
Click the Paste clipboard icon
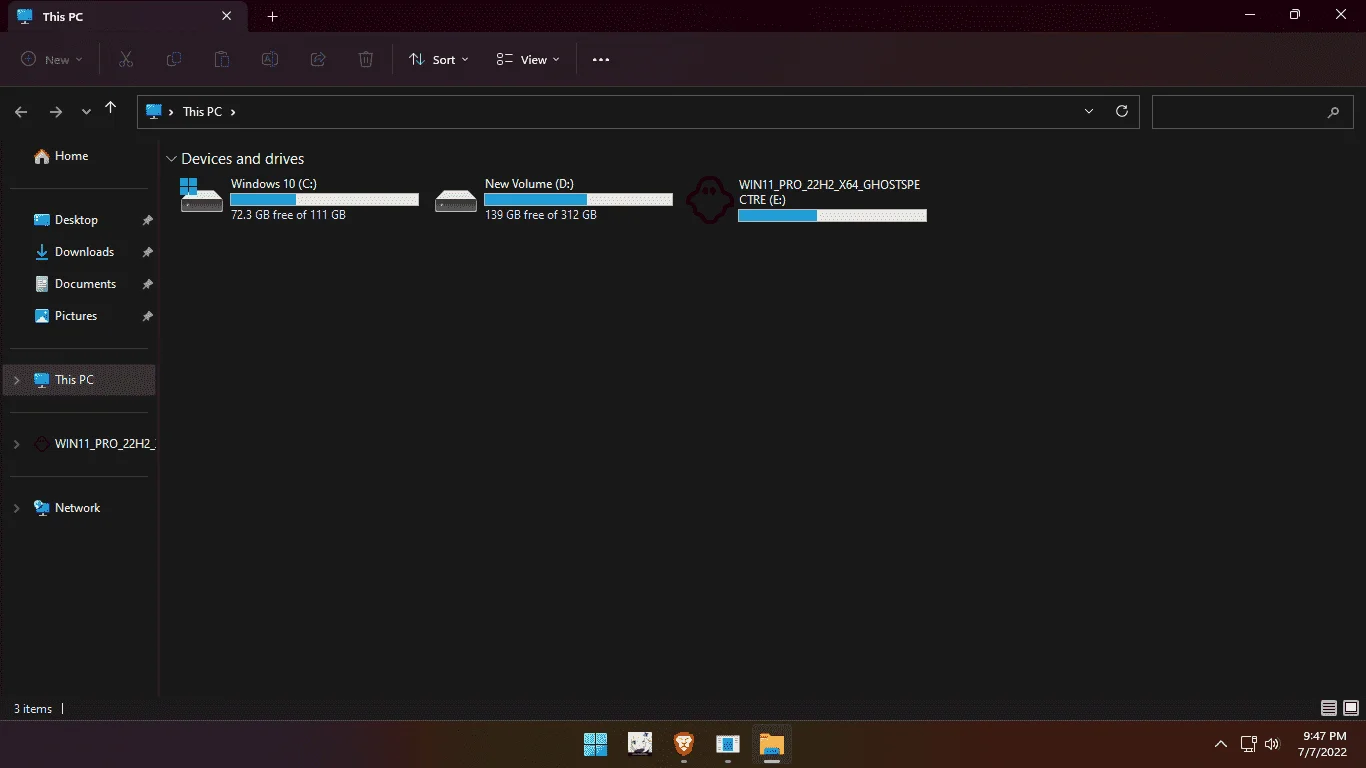click(x=222, y=60)
